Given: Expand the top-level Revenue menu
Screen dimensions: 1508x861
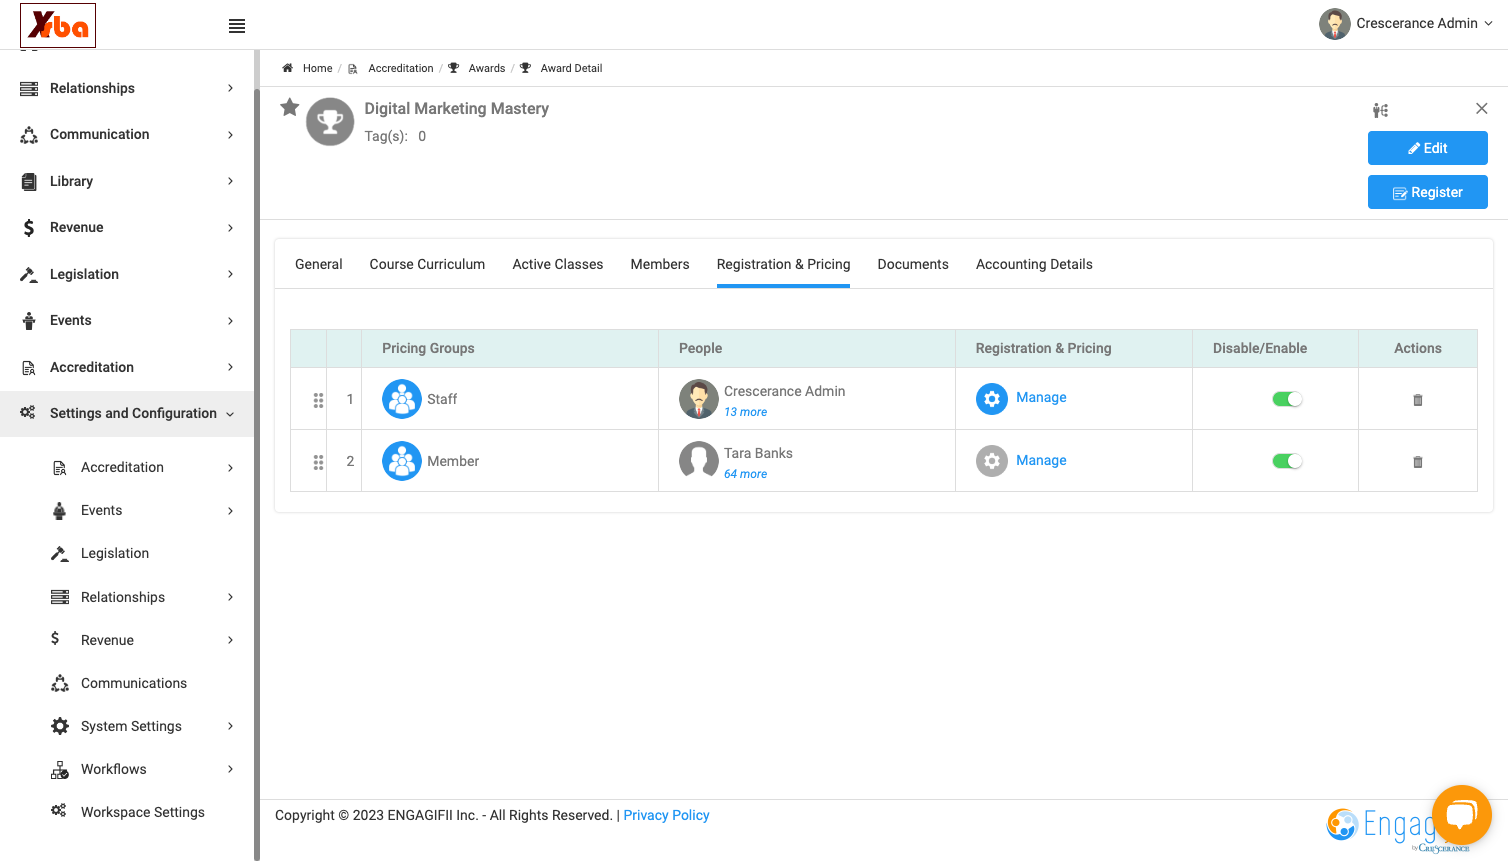Looking at the screenshot, I should tap(127, 227).
